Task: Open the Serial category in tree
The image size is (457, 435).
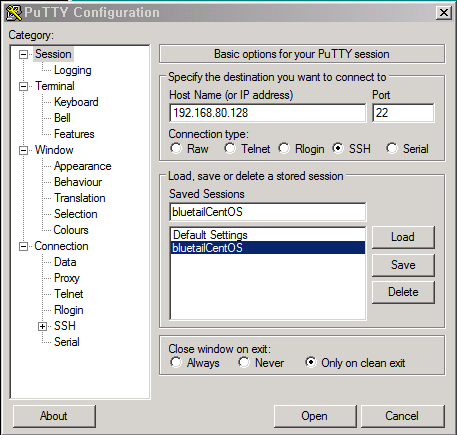Action: click(67, 342)
